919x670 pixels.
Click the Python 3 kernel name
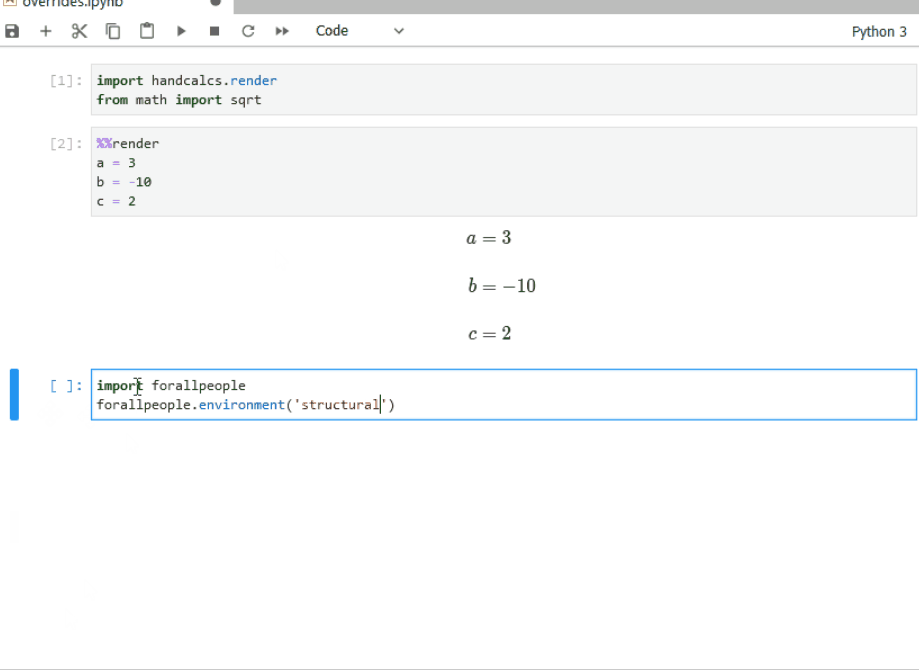click(x=879, y=32)
